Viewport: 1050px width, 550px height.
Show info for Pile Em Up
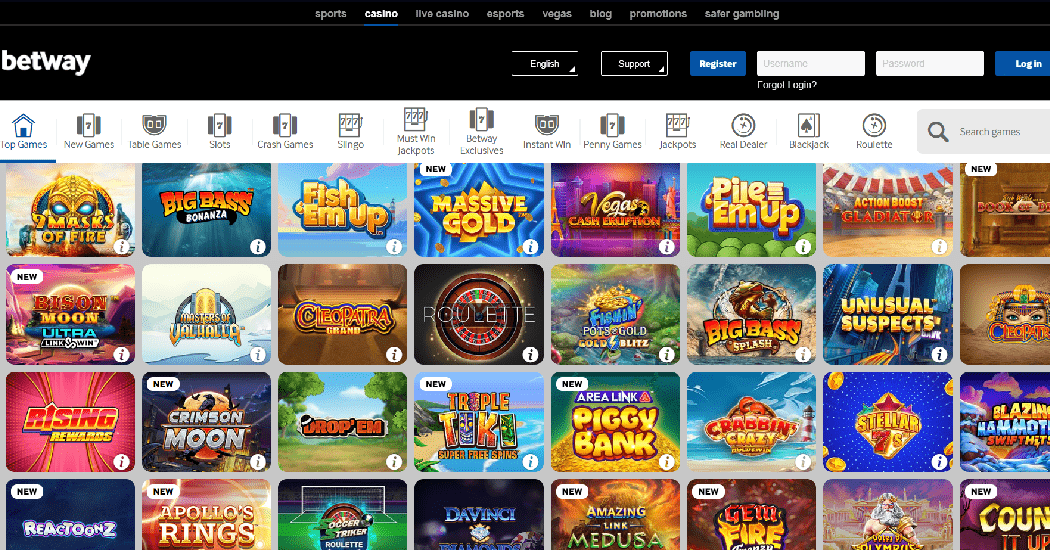pos(803,247)
